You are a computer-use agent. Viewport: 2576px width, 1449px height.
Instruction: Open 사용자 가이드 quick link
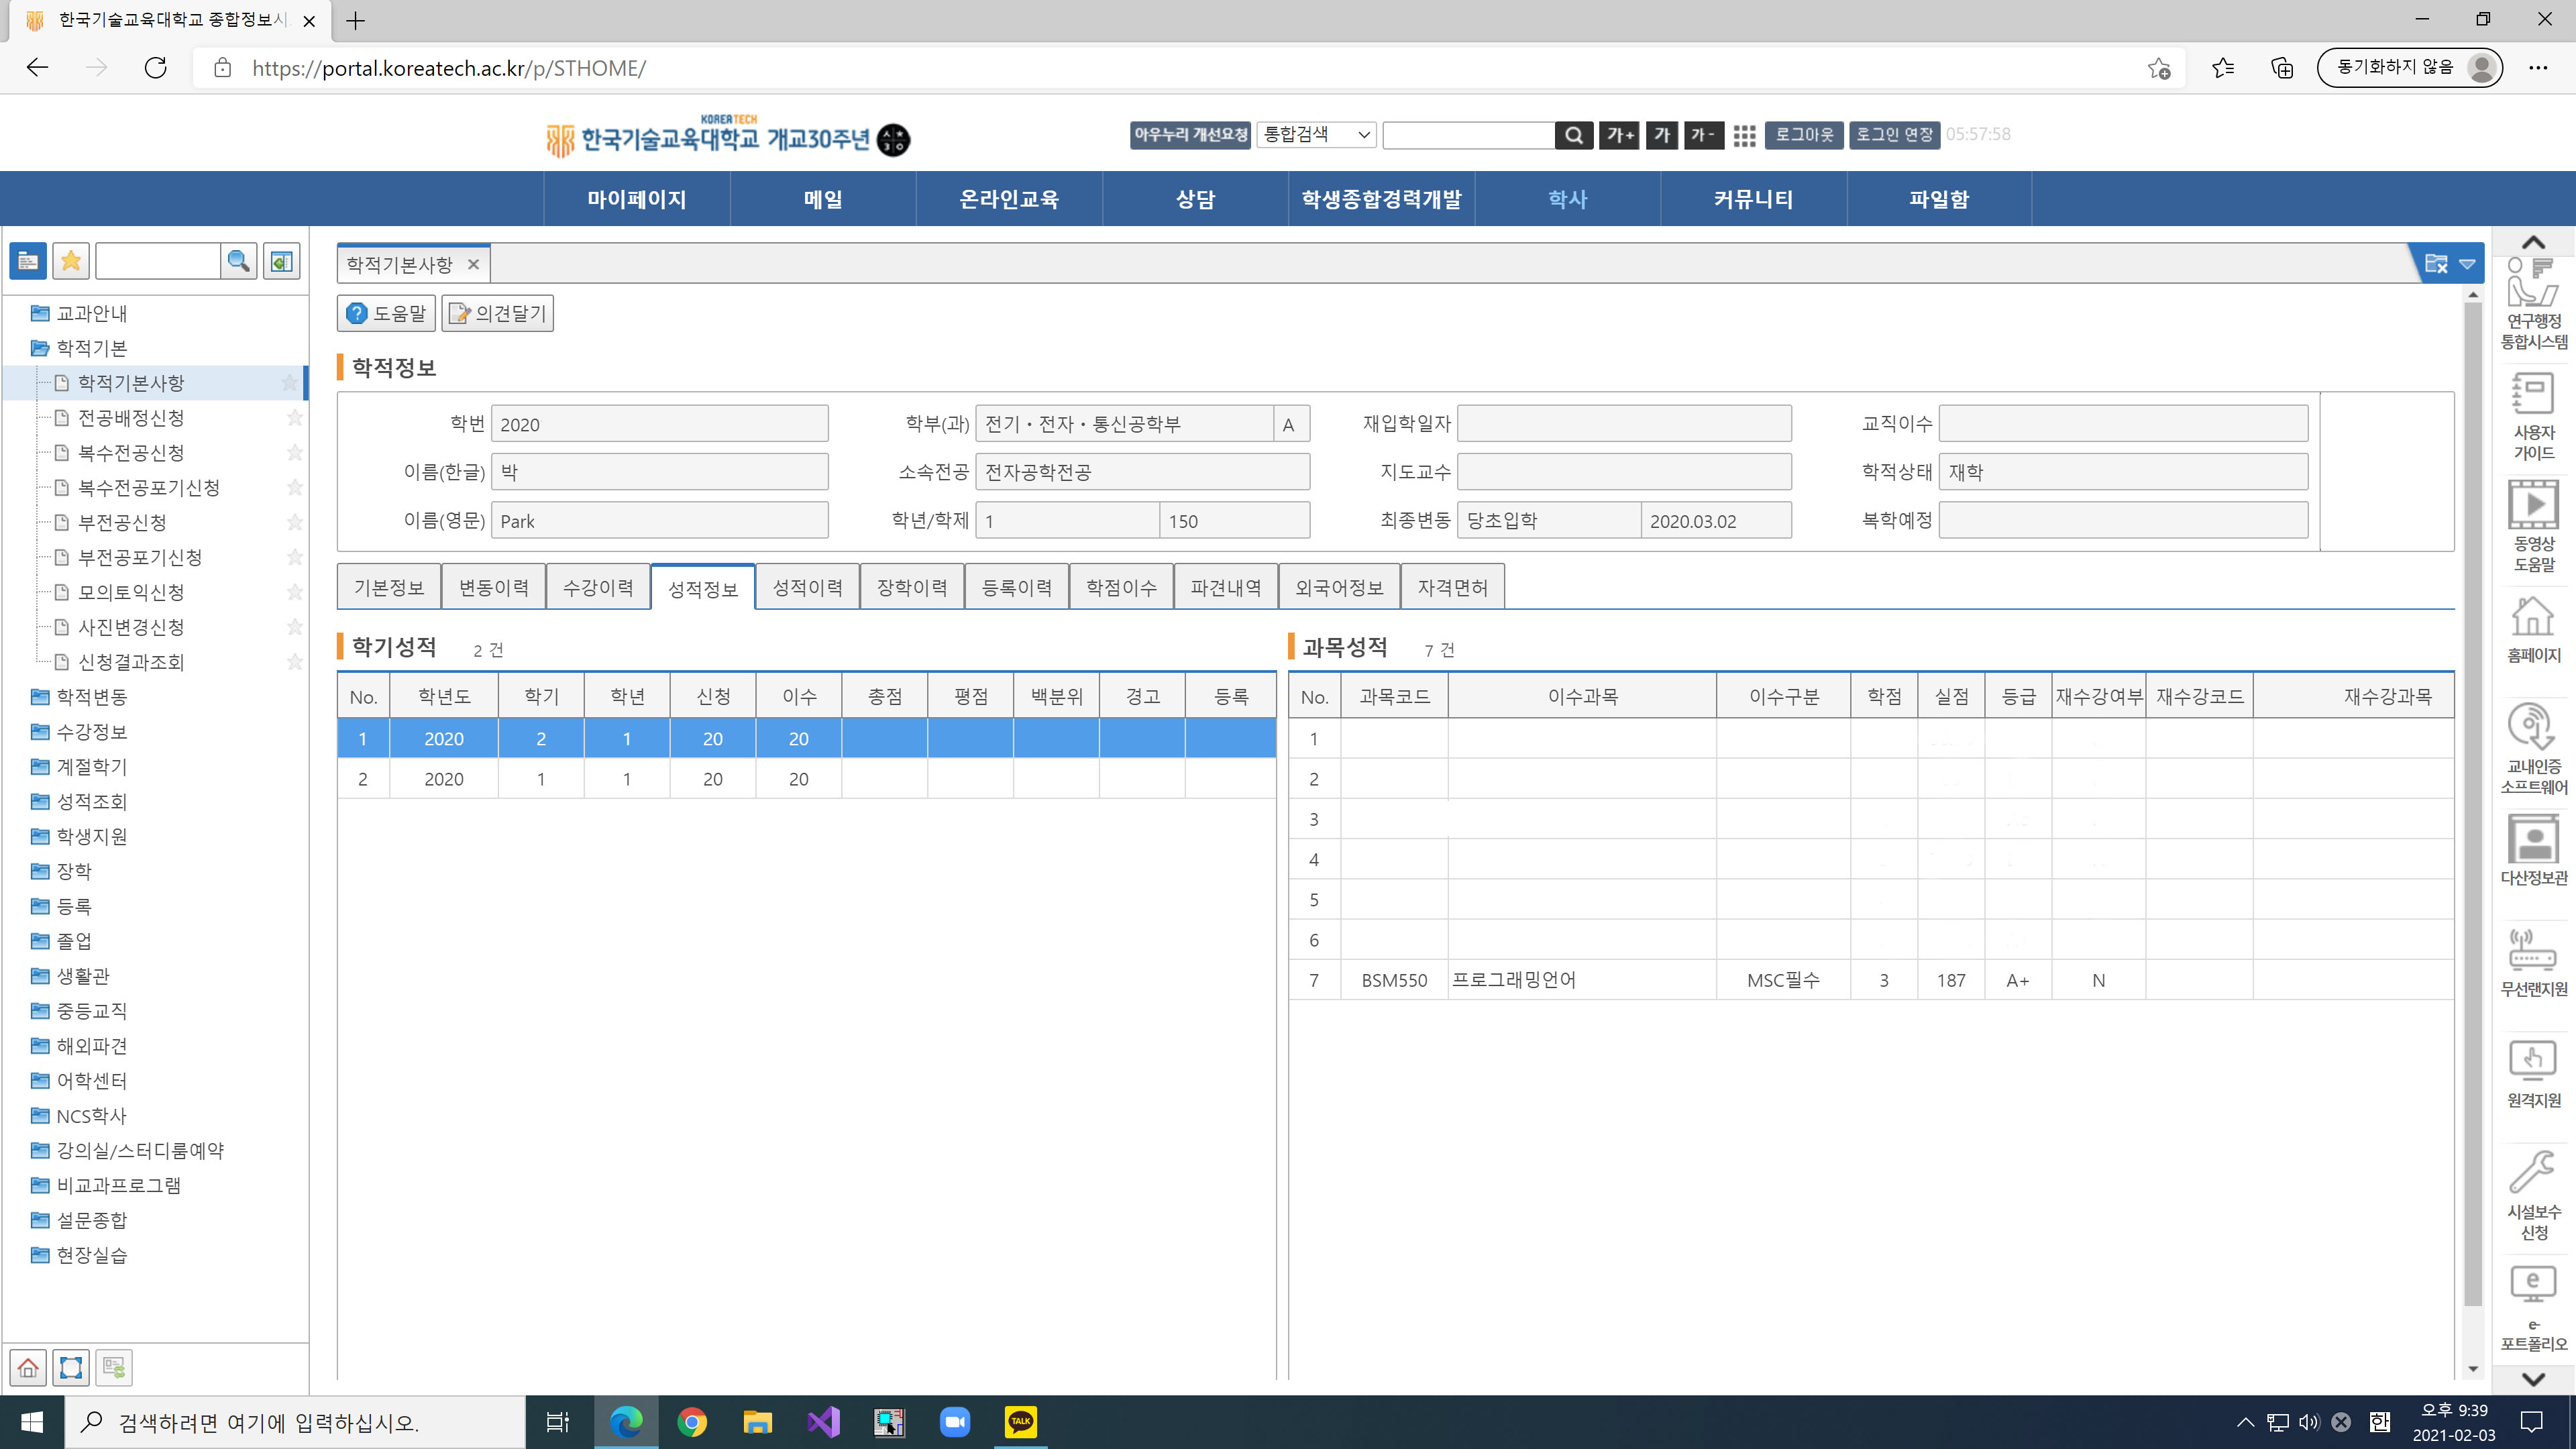(2533, 416)
